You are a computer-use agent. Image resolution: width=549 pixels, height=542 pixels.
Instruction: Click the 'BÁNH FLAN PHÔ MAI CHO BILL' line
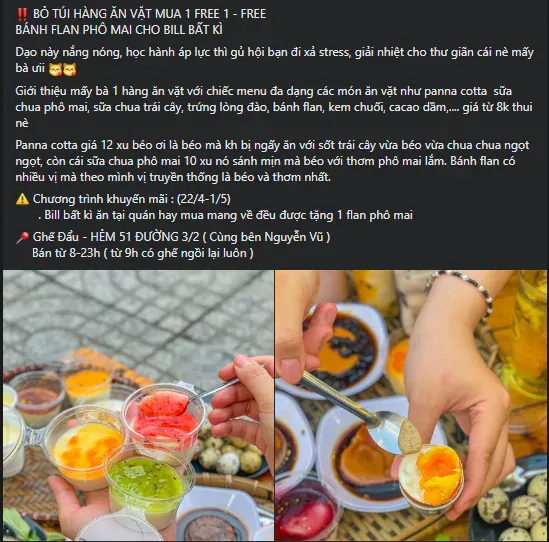[x=119, y=30]
